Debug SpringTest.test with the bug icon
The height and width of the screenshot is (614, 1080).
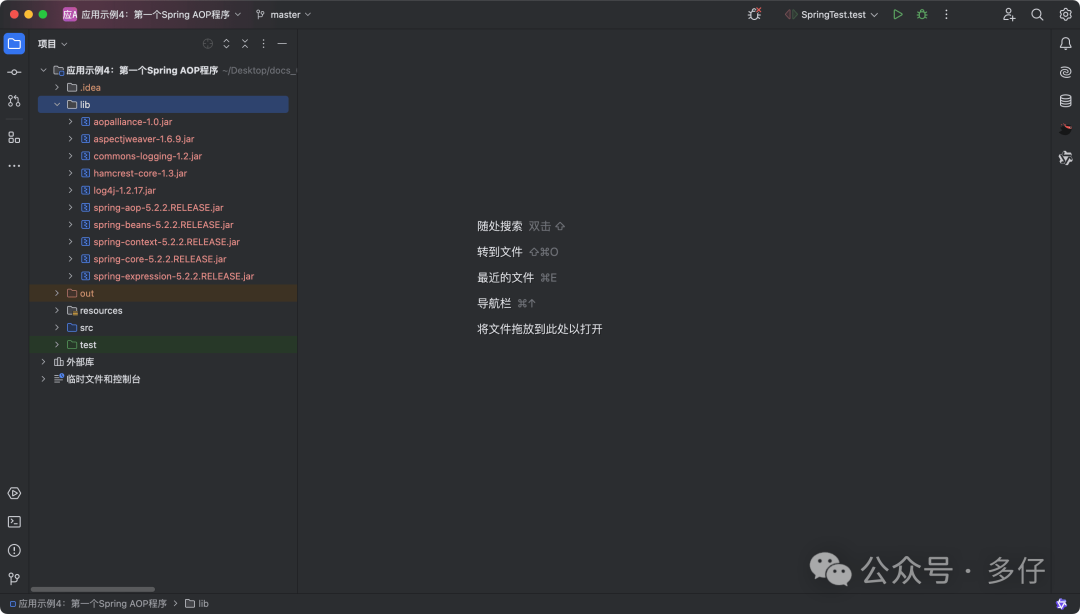pos(922,14)
